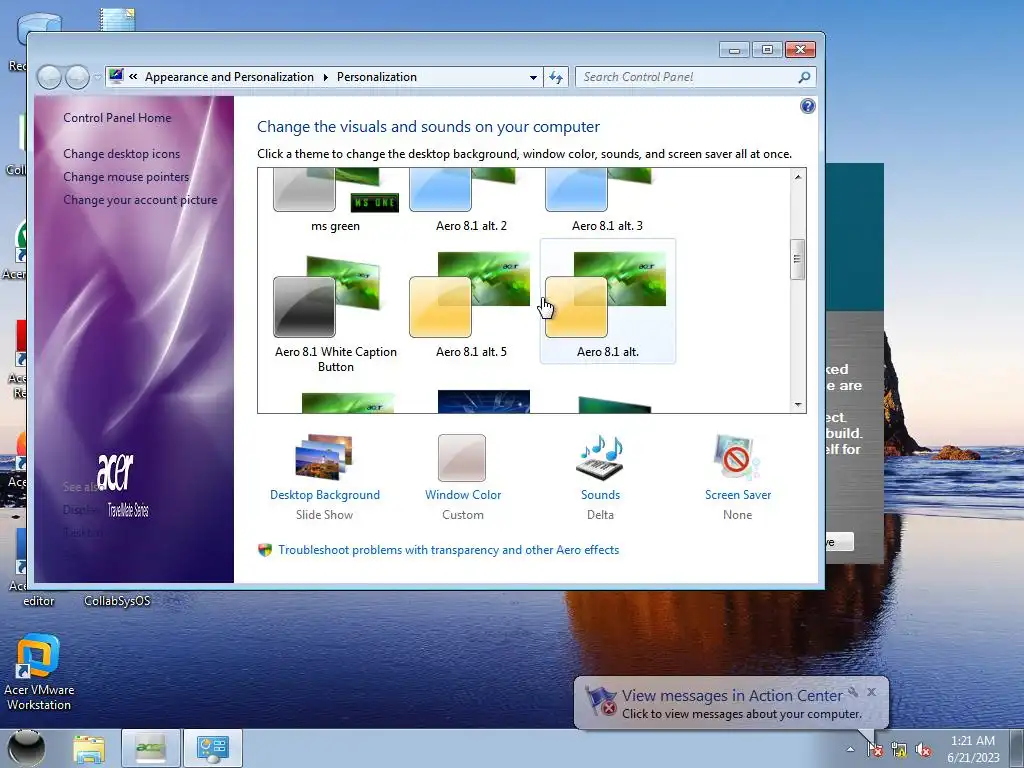Select the ms green theme
This screenshot has height=768, width=1024.
336,199
